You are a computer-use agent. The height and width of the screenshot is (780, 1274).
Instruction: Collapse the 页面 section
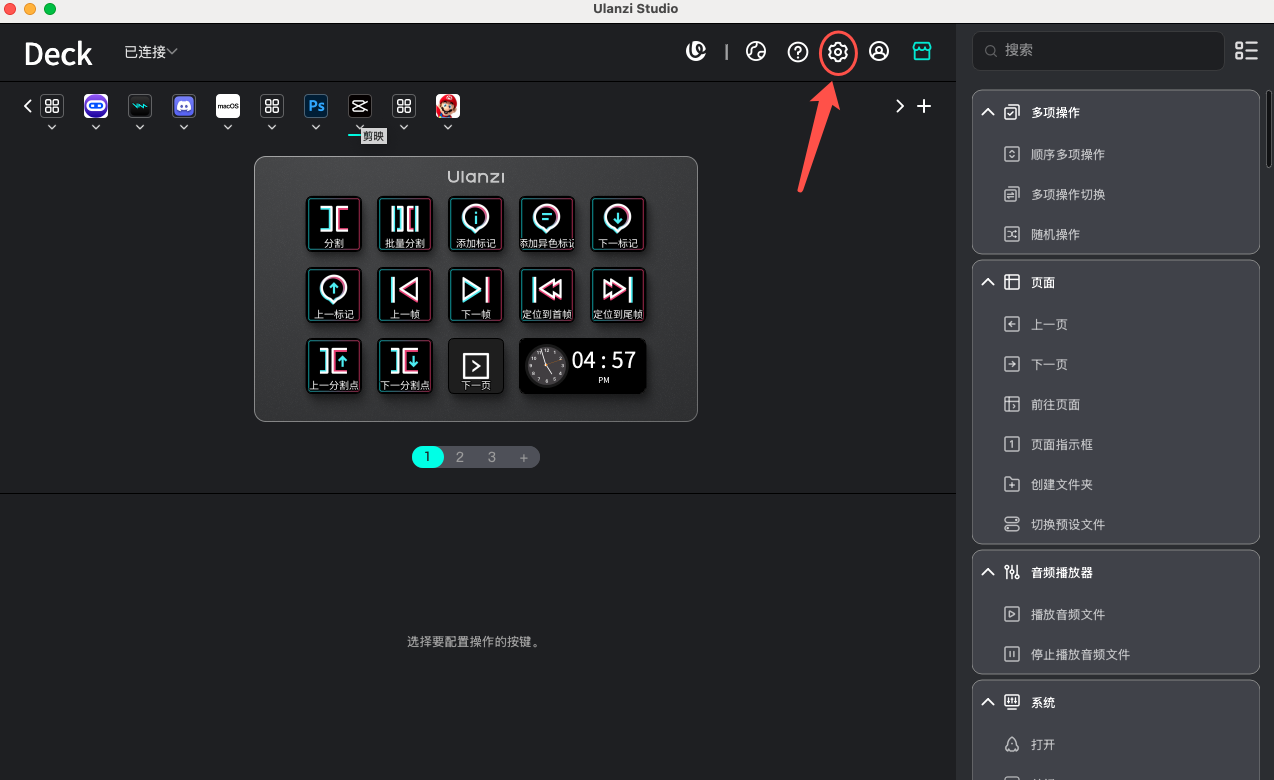[x=988, y=283]
